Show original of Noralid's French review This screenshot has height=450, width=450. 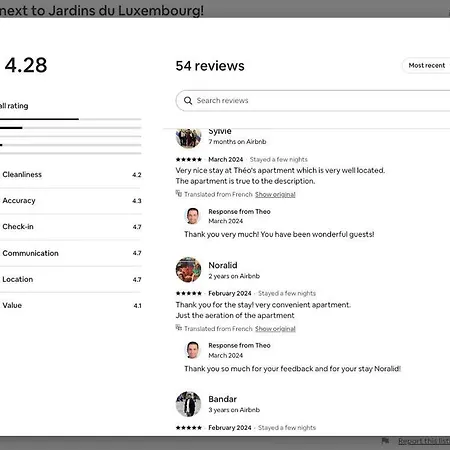tap(275, 329)
